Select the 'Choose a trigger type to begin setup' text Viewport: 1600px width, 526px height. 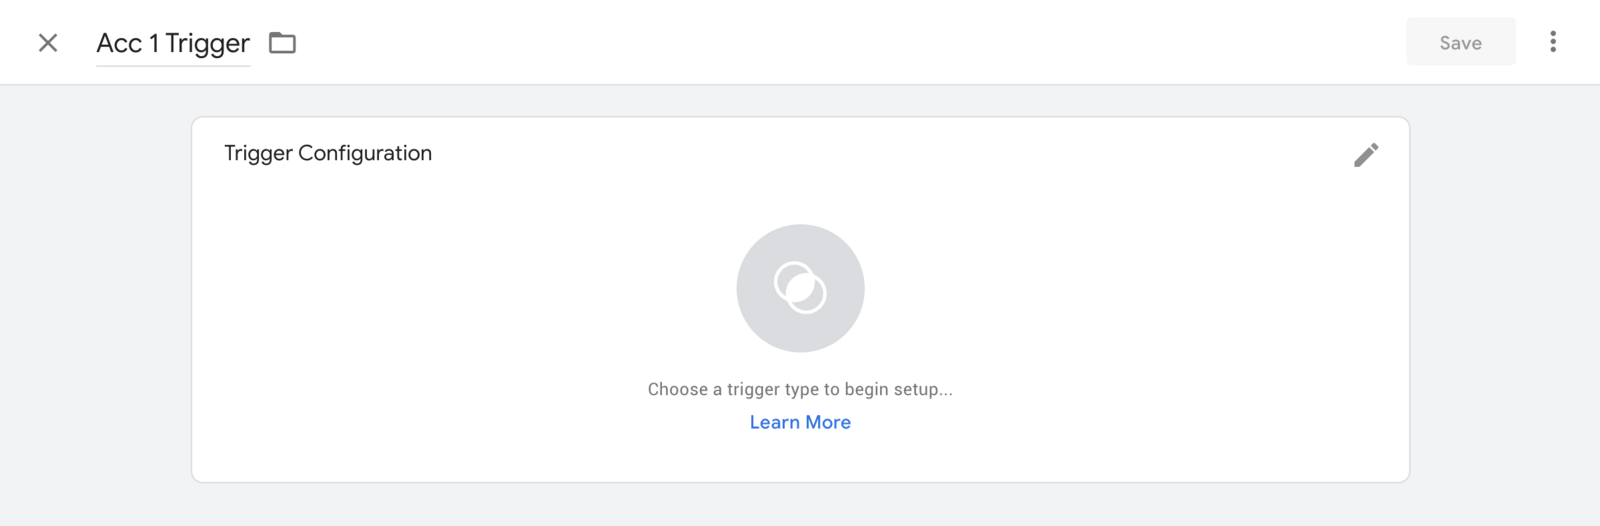click(x=800, y=389)
